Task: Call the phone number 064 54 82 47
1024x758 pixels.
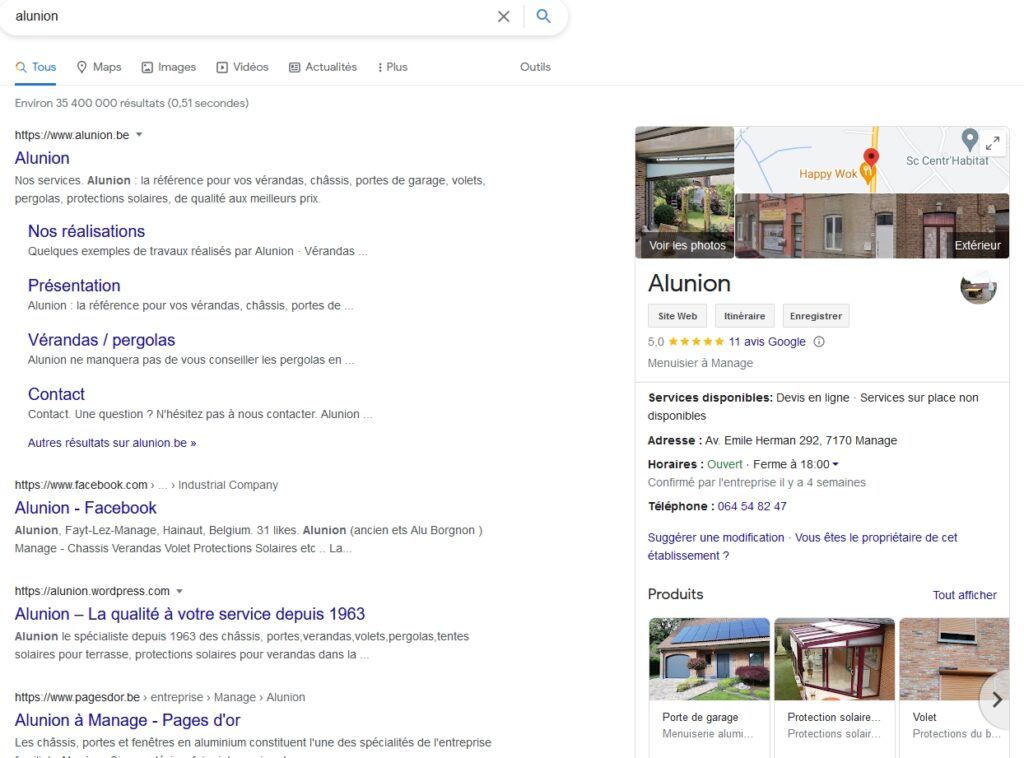Action: (x=752, y=506)
